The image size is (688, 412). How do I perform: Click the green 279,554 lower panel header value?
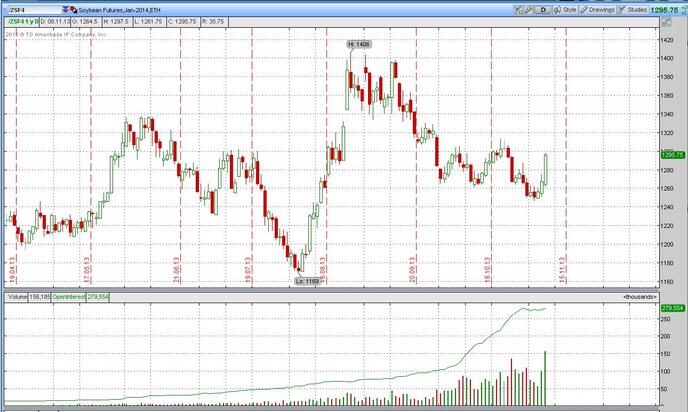click(98, 297)
